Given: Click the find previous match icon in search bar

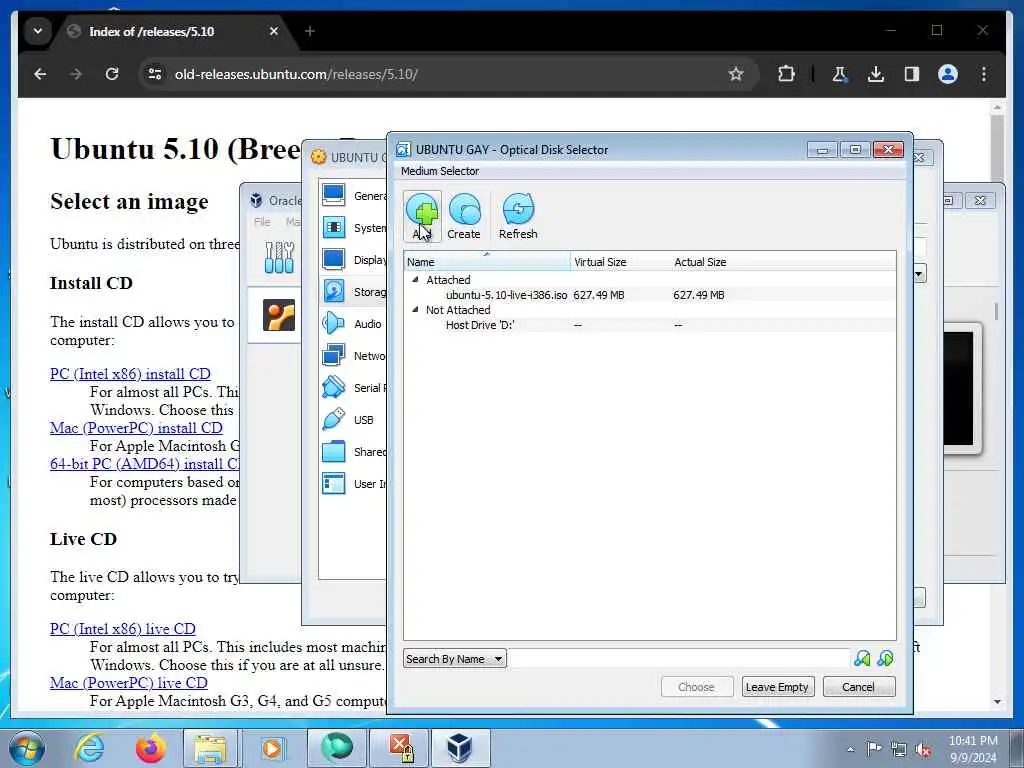Looking at the screenshot, I should click(x=862, y=658).
